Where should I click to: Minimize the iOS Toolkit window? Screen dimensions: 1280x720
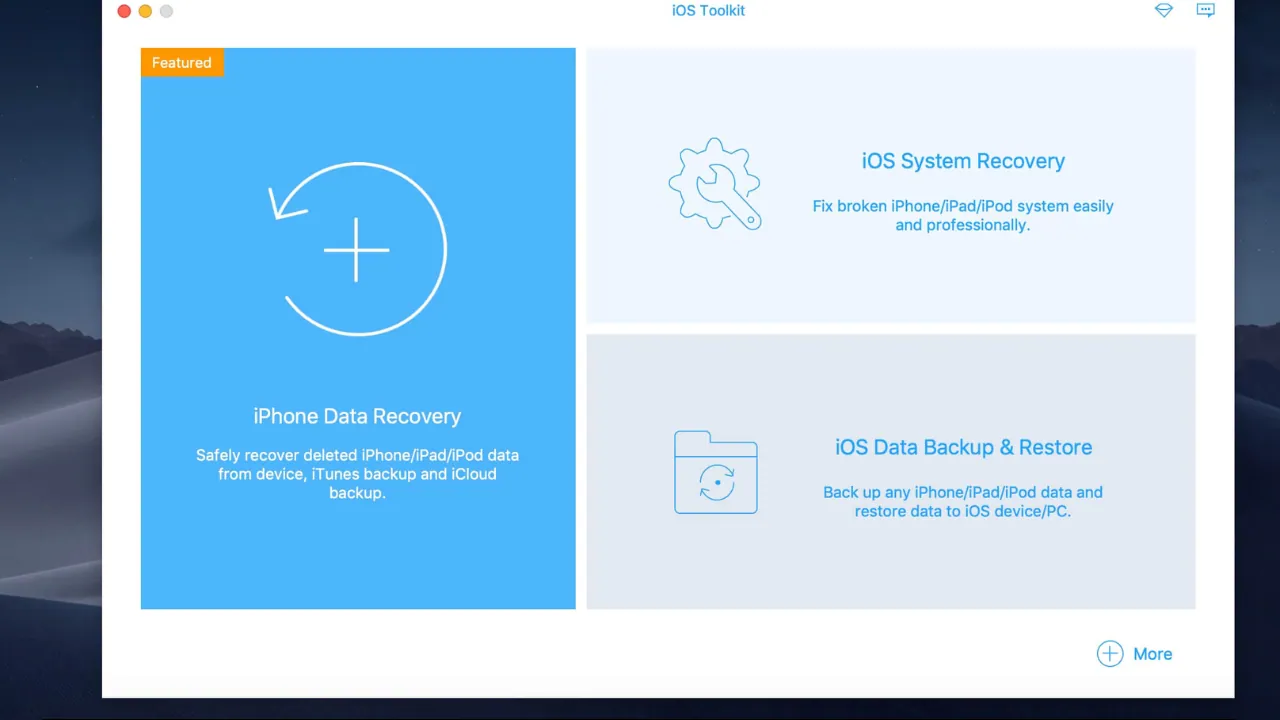pos(145,11)
